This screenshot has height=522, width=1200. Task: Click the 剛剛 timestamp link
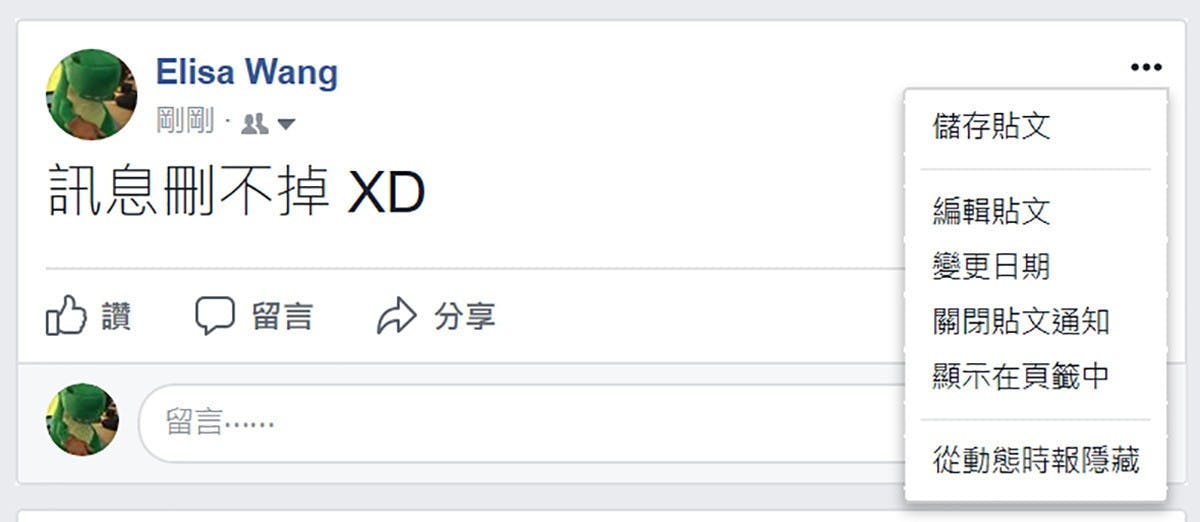[185, 123]
